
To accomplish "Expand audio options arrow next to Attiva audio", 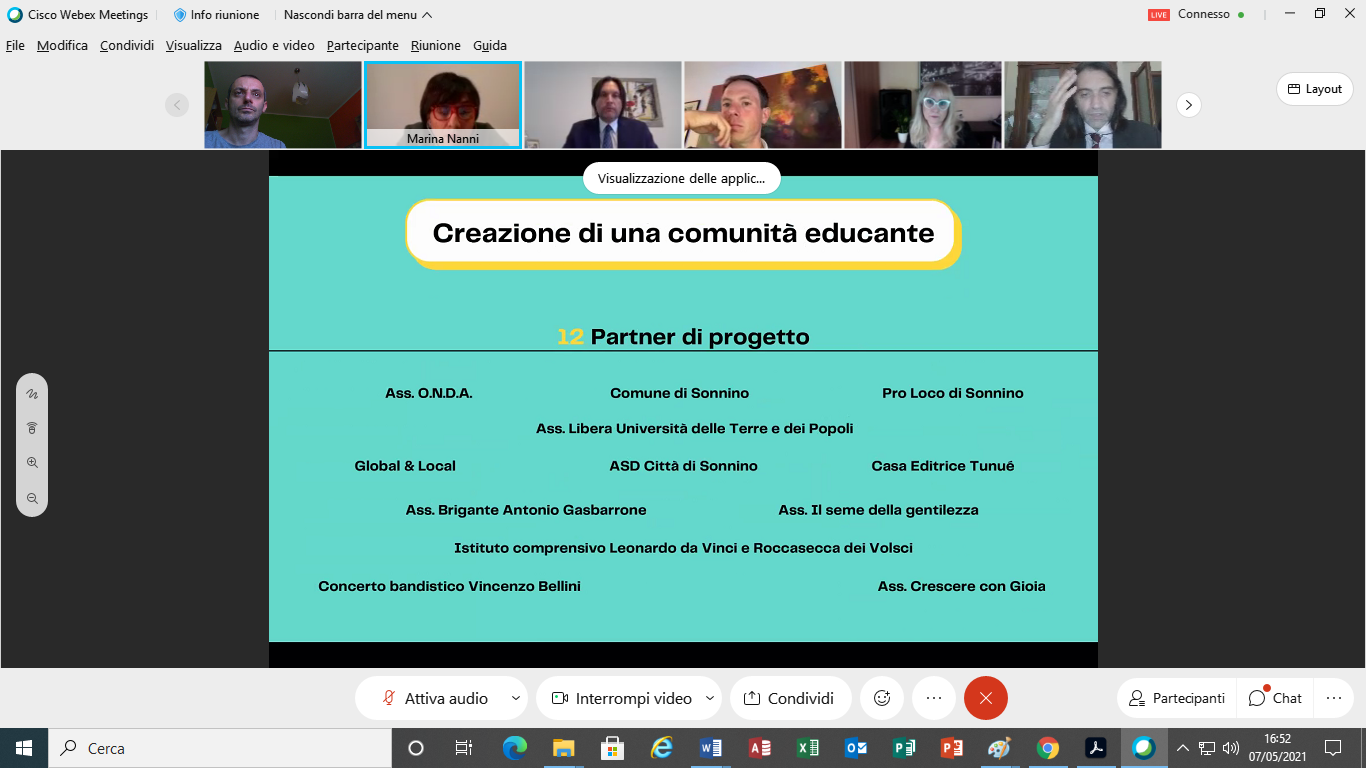I will click(x=516, y=698).
